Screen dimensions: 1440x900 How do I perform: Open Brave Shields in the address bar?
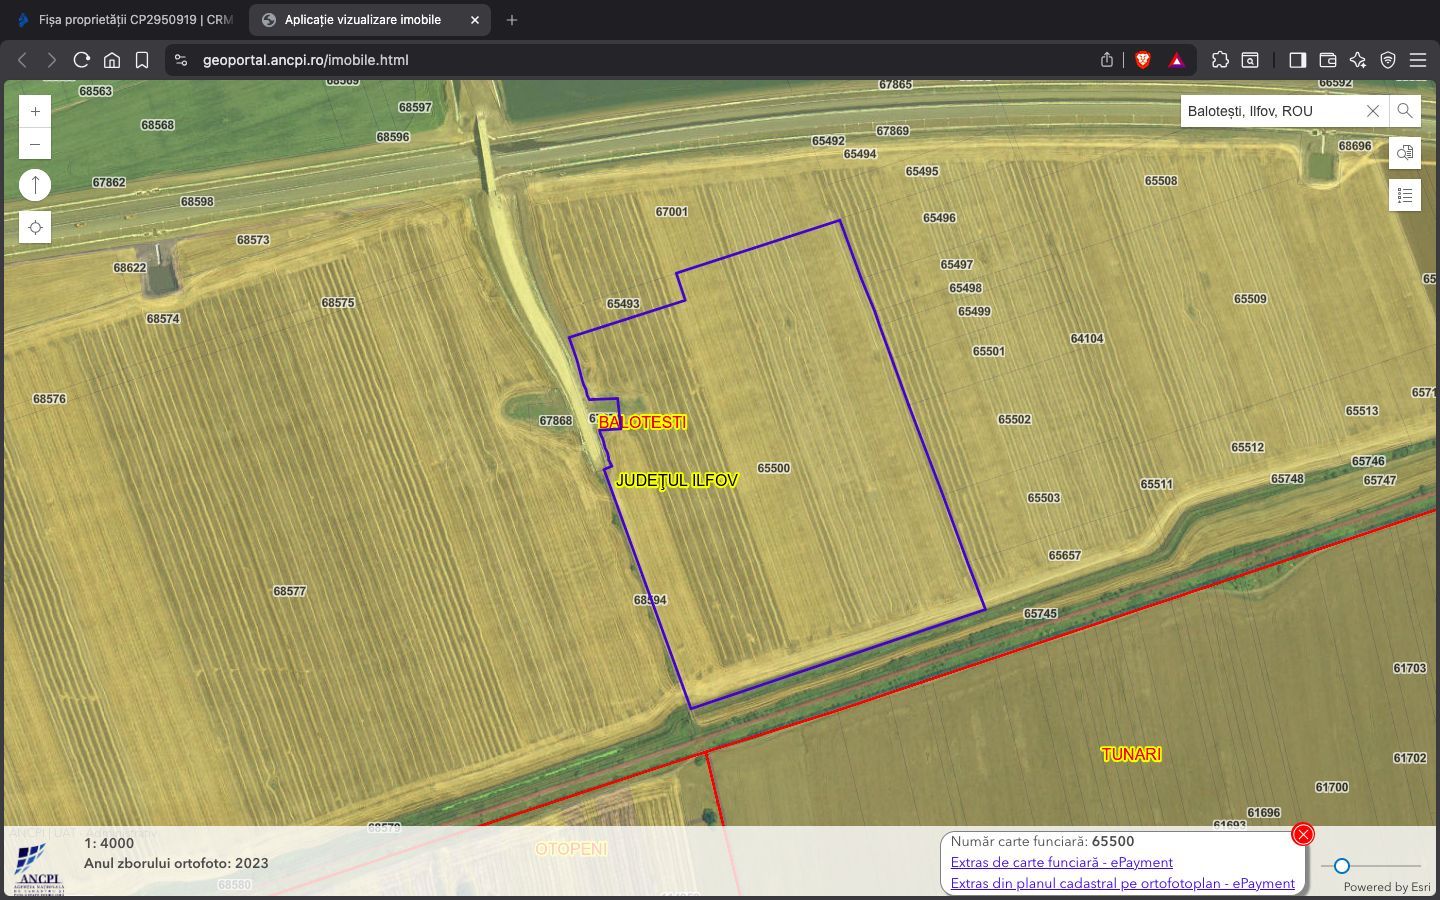coord(1140,60)
